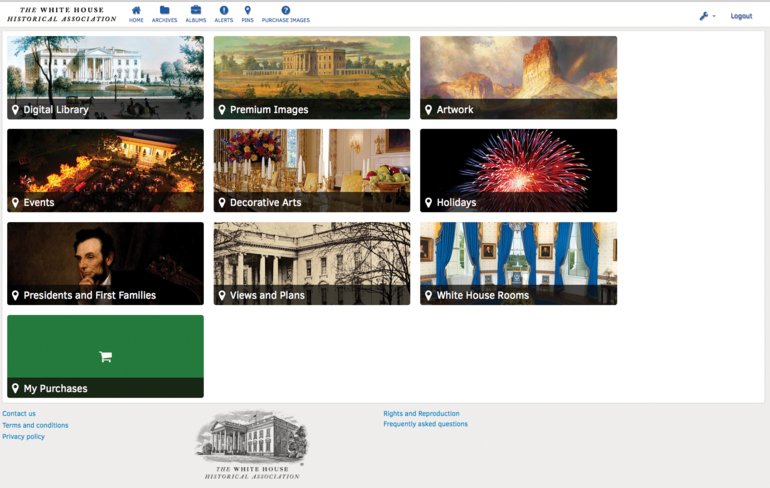
Task: Open the Frequently asked questions link
Action: [425, 424]
